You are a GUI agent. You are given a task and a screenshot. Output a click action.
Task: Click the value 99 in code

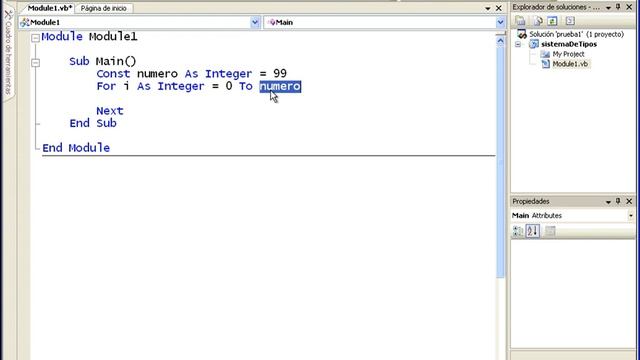(x=280, y=73)
